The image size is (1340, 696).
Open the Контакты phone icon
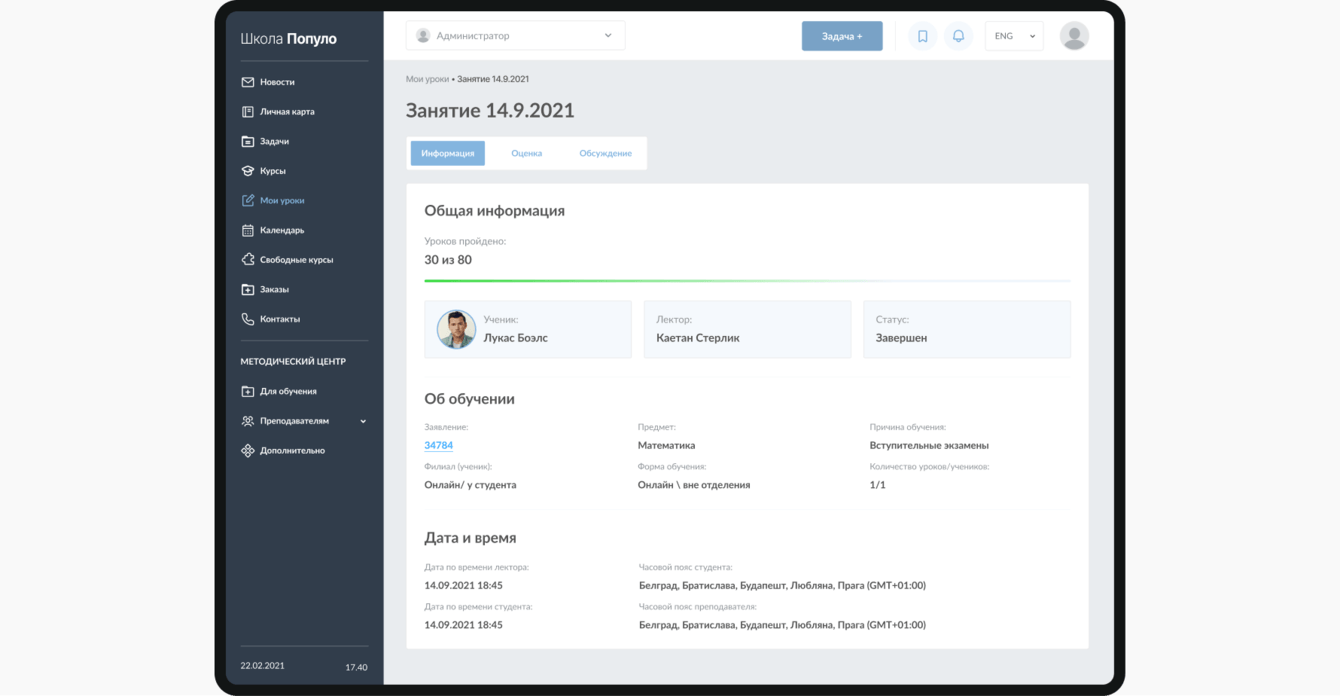coord(247,319)
